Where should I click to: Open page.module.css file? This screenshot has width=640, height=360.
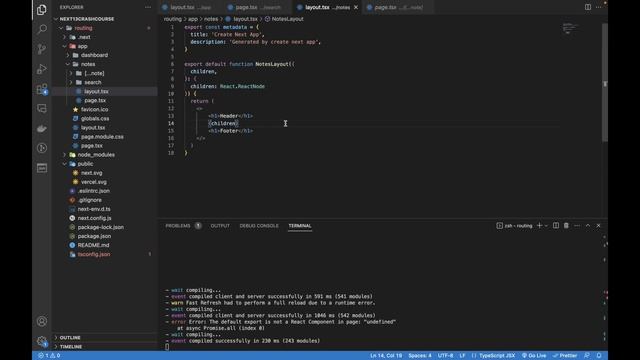(102, 137)
